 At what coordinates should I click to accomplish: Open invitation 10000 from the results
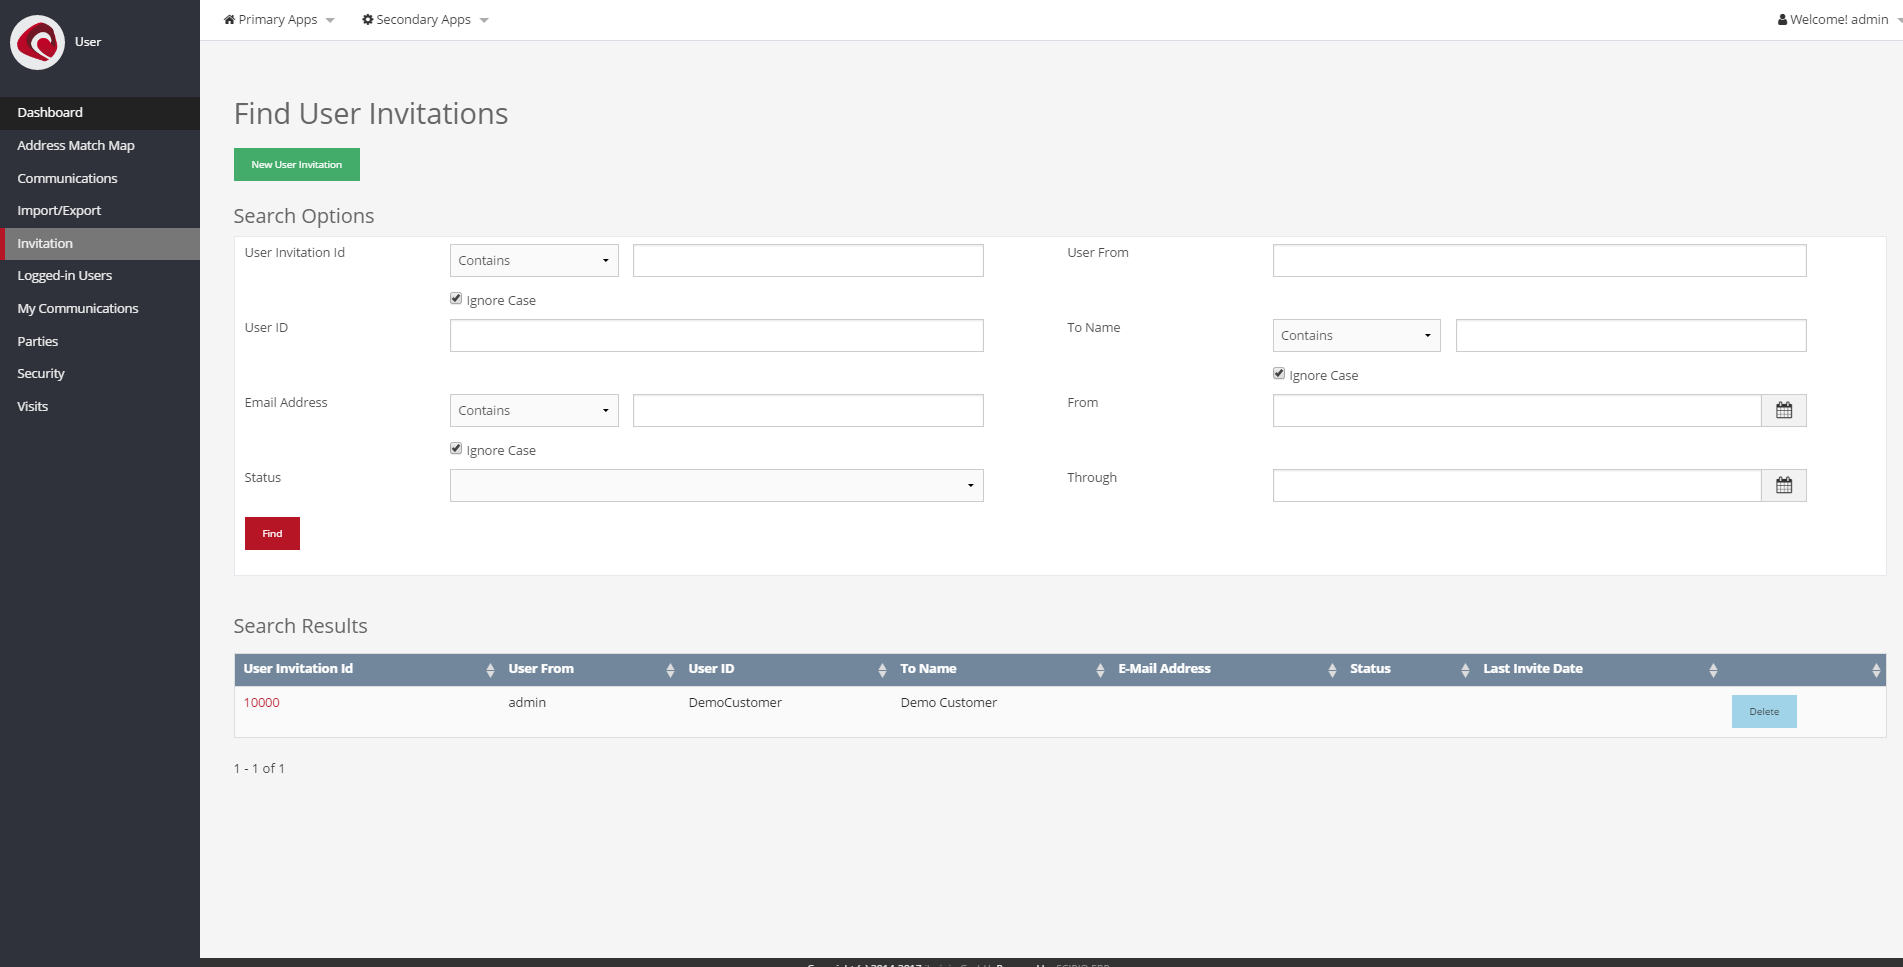[261, 702]
